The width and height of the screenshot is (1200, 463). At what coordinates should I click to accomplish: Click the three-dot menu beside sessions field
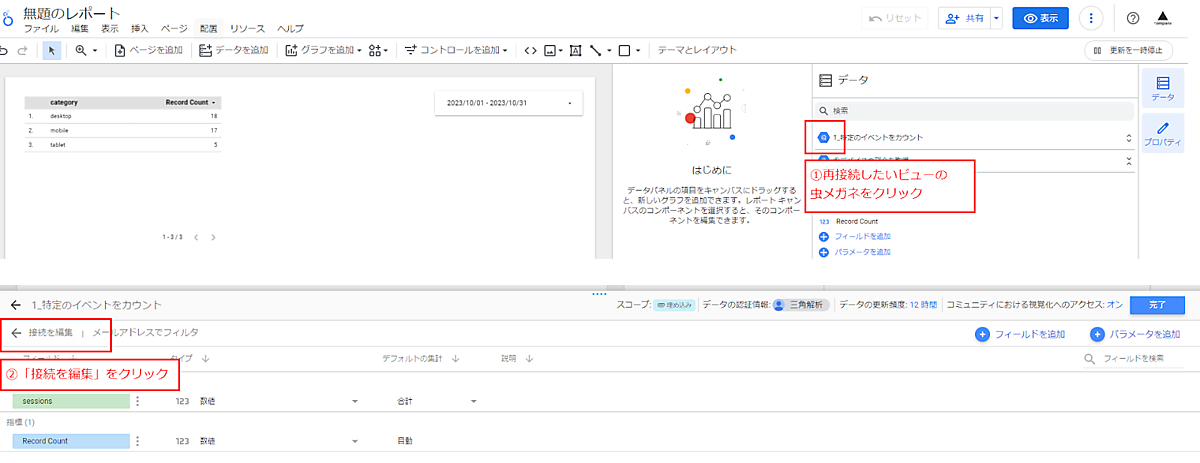click(x=138, y=401)
